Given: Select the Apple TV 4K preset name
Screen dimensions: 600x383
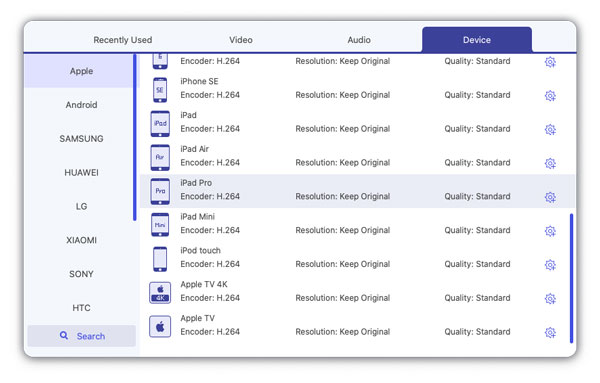Looking at the screenshot, I should pyautogui.click(x=204, y=284).
